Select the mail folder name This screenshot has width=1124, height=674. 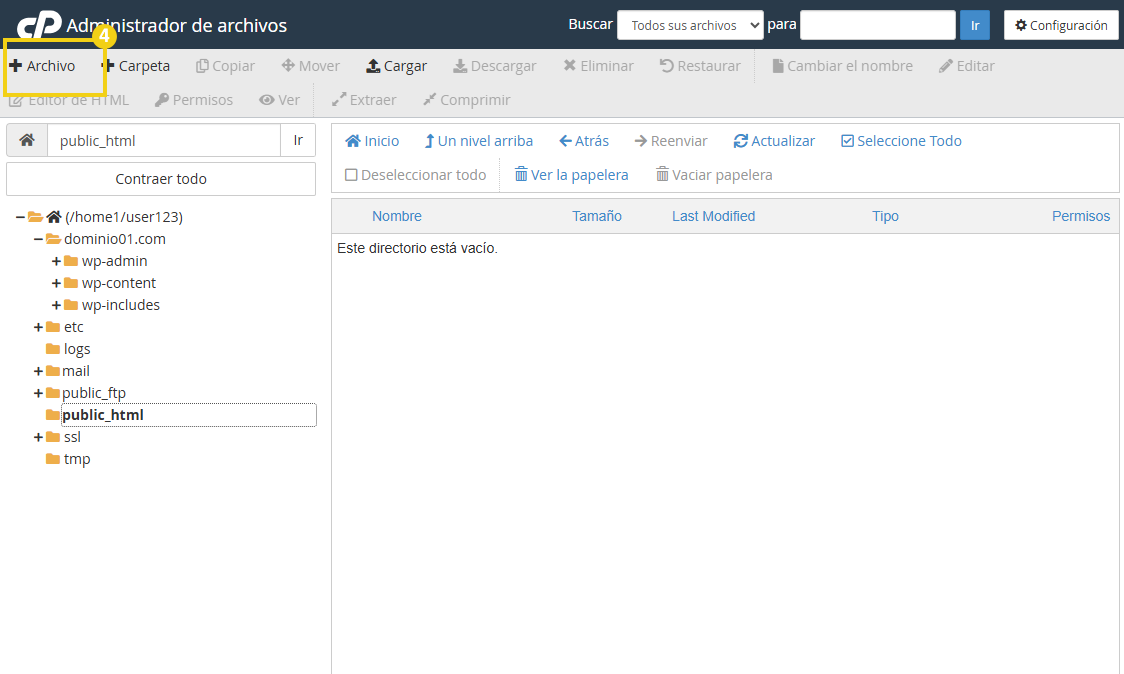coord(75,371)
